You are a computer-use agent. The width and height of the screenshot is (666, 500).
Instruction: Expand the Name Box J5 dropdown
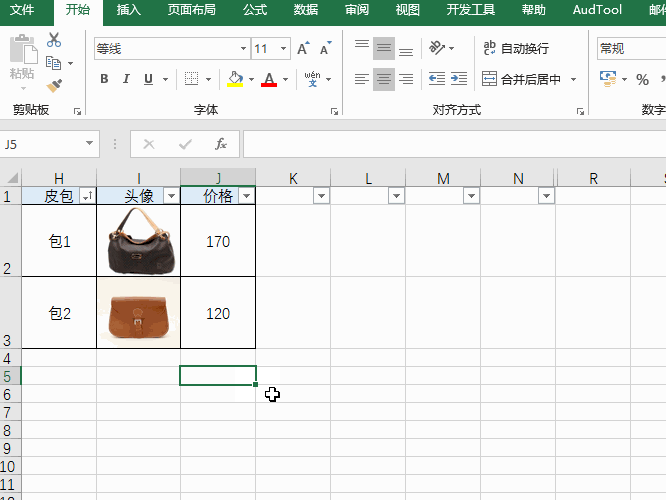click(89, 144)
